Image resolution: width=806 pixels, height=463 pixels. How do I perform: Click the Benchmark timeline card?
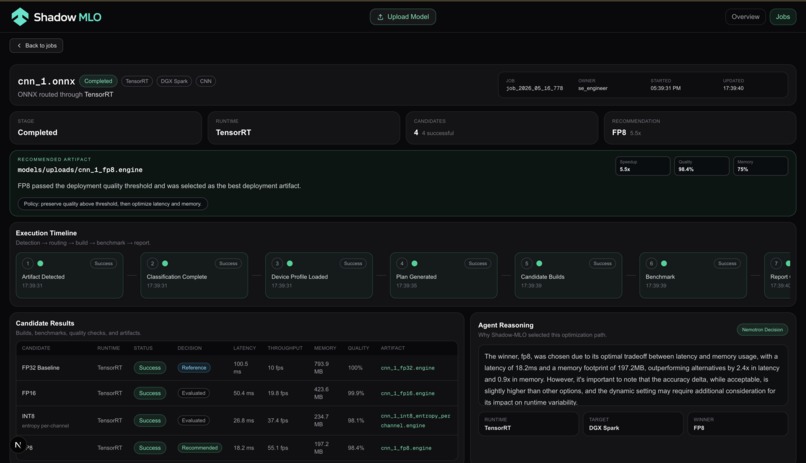(x=693, y=275)
